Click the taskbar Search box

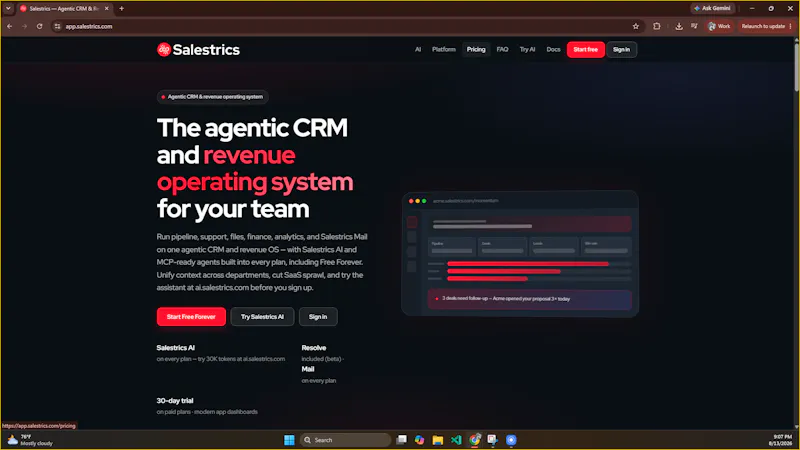pos(345,440)
